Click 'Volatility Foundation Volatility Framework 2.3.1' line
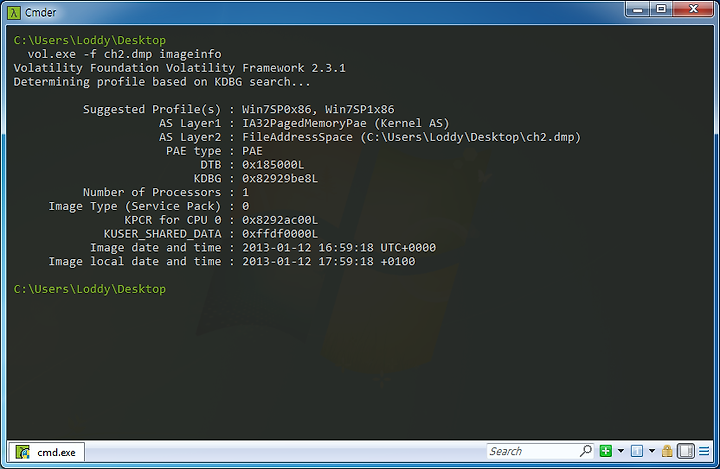 coord(180,68)
